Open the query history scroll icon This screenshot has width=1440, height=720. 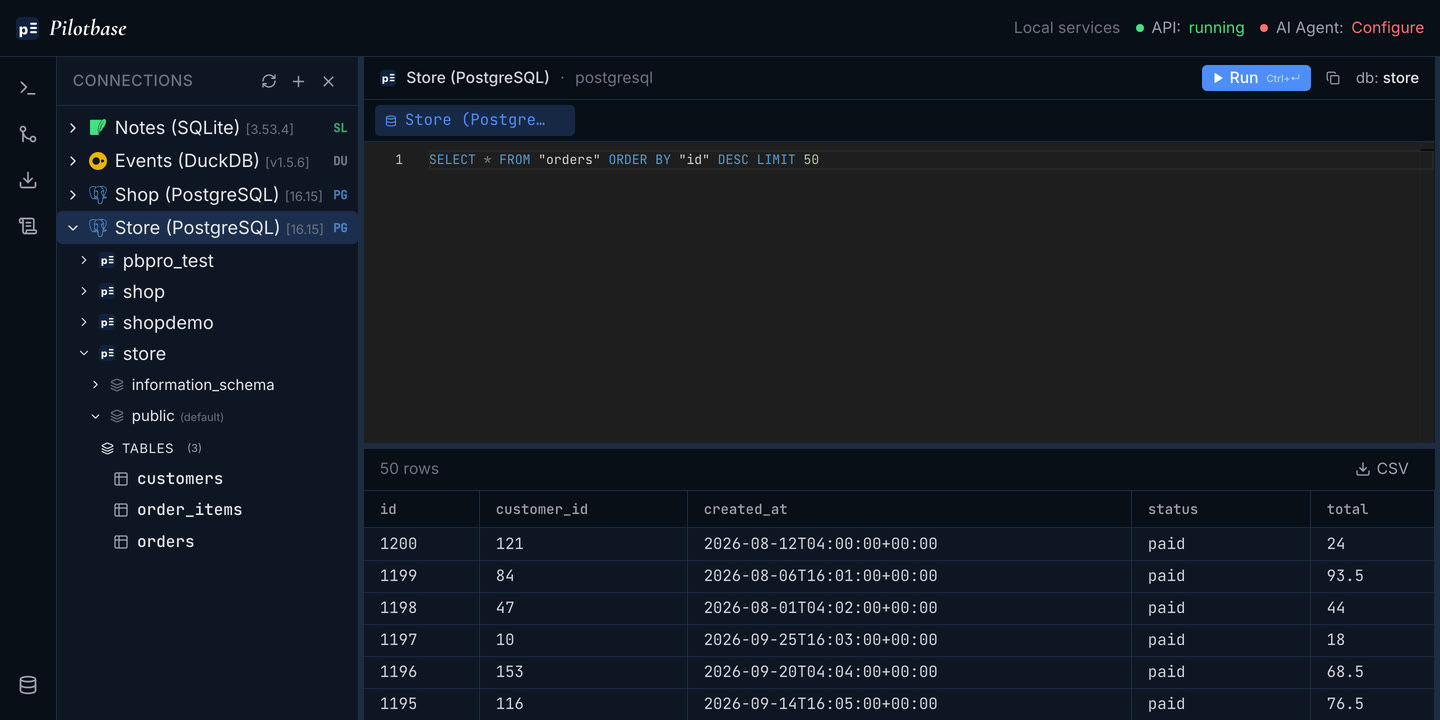click(x=28, y=226)
